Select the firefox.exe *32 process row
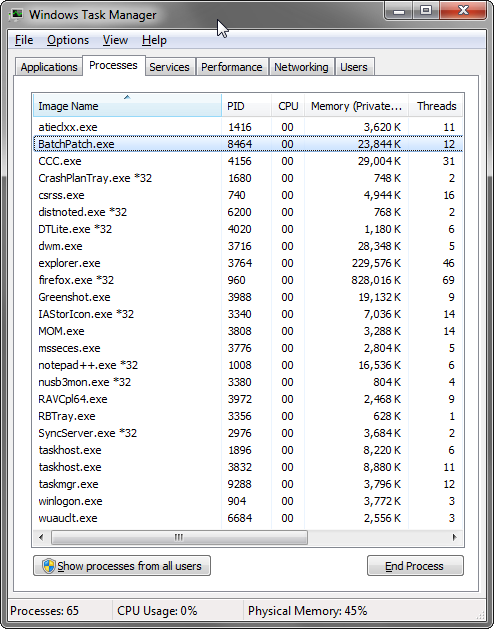This screenshot has width=494, height=629. (248, 280)
